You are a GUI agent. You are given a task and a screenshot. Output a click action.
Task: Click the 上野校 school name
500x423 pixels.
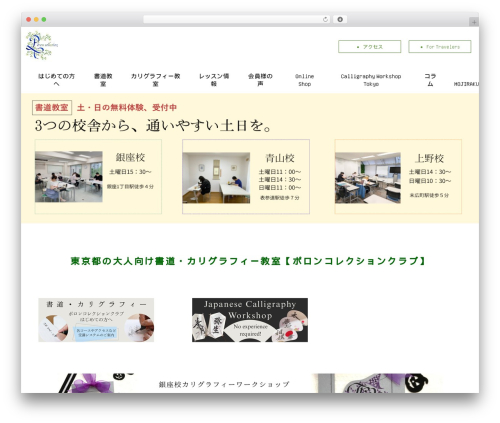pyautogui.click(x=429, y=158)
